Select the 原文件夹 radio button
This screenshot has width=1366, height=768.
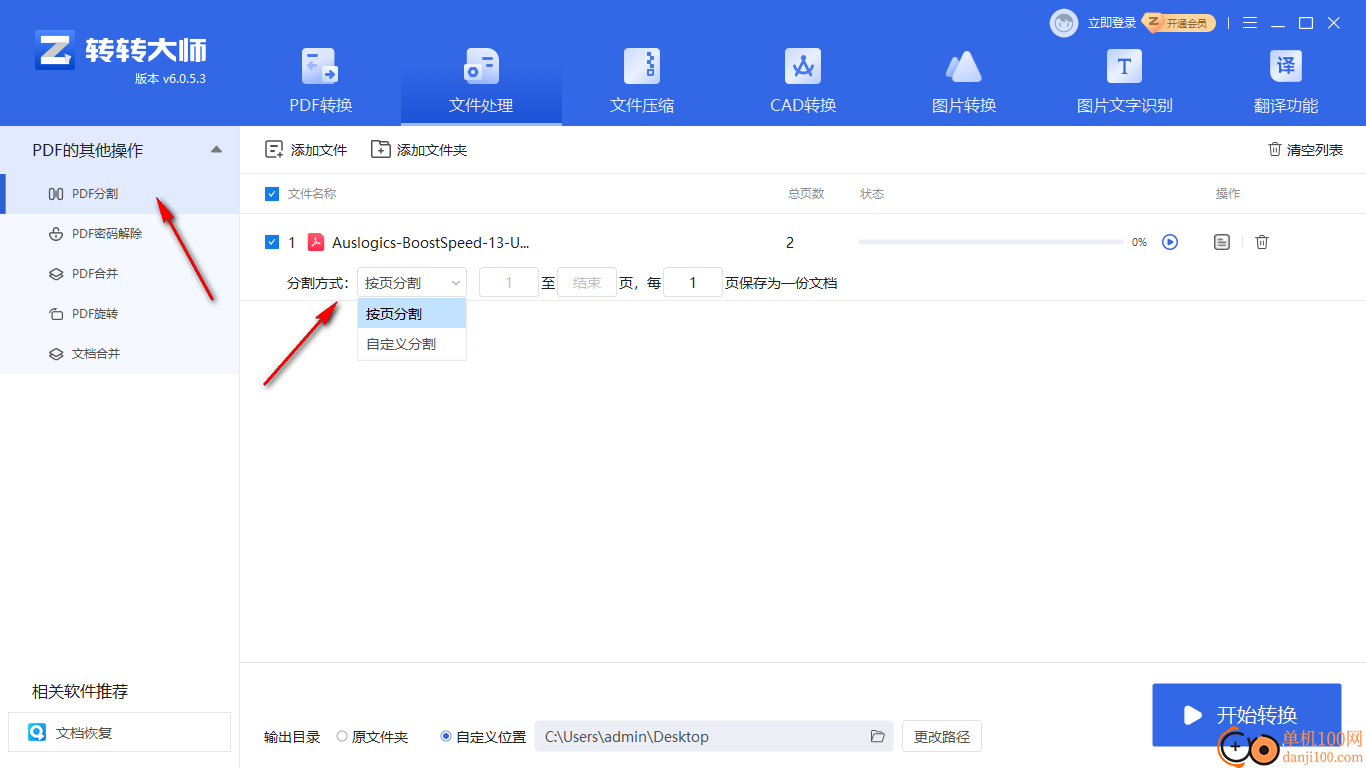[342, 737]
